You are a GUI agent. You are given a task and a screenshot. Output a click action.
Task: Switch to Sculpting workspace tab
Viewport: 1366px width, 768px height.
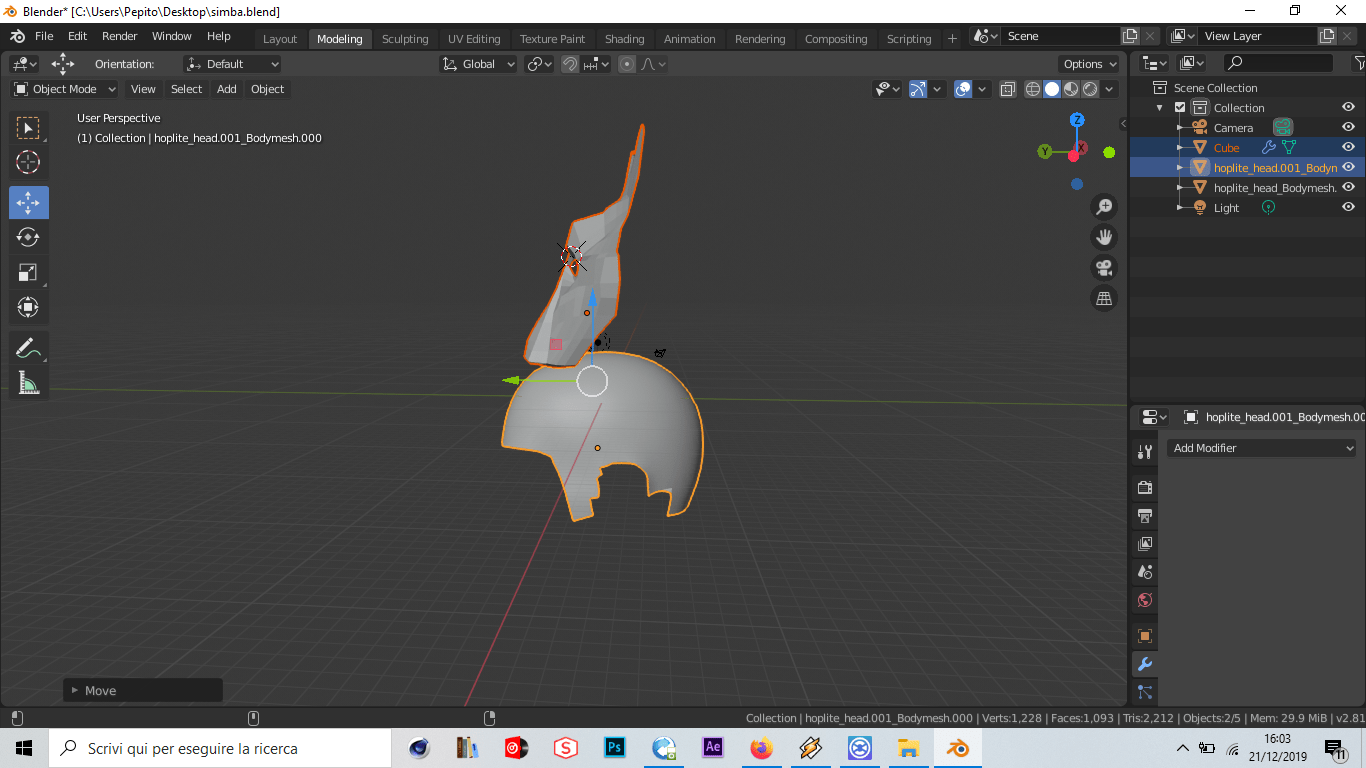pos(405,39)
